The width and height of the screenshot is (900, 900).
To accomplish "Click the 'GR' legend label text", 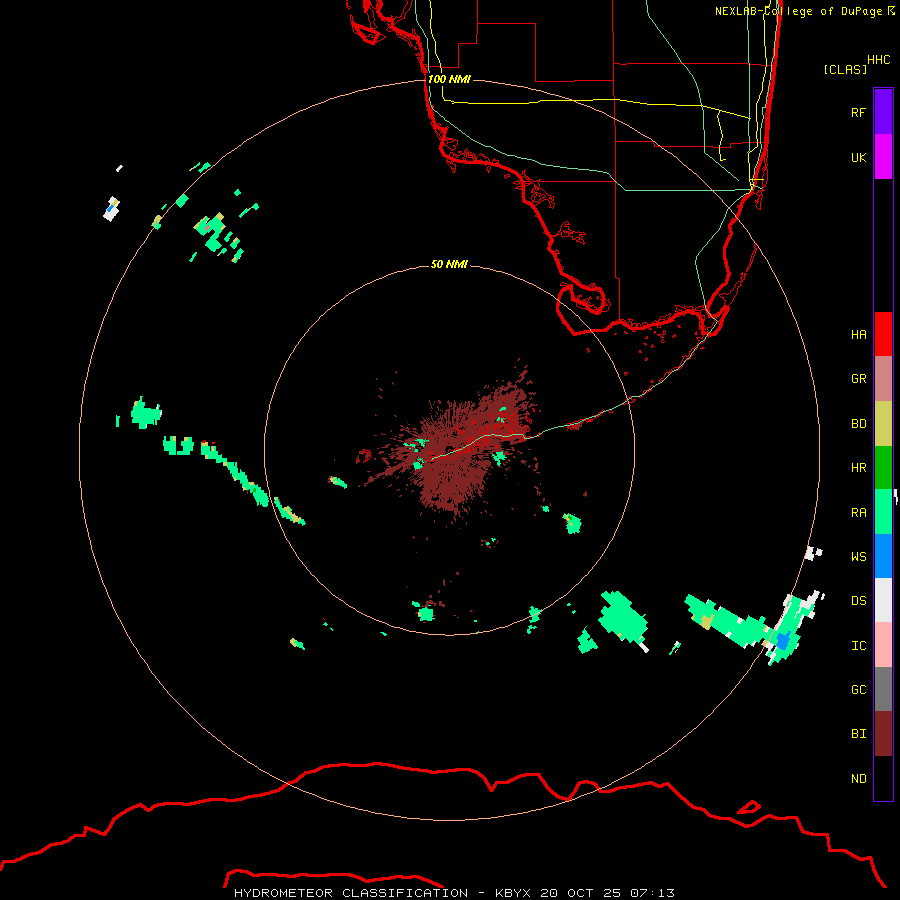I will [858, 379].
